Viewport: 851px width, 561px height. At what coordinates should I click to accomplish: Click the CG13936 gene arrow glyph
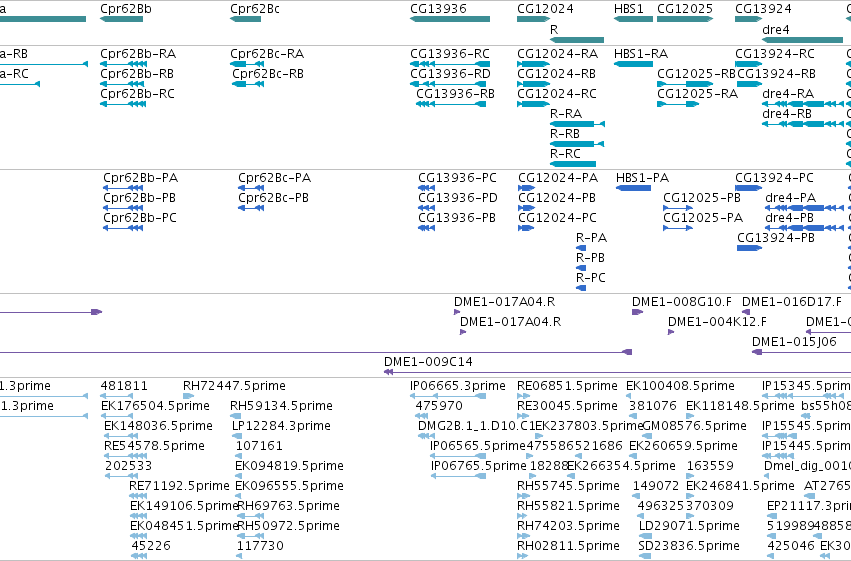click(x=450, y=19)
